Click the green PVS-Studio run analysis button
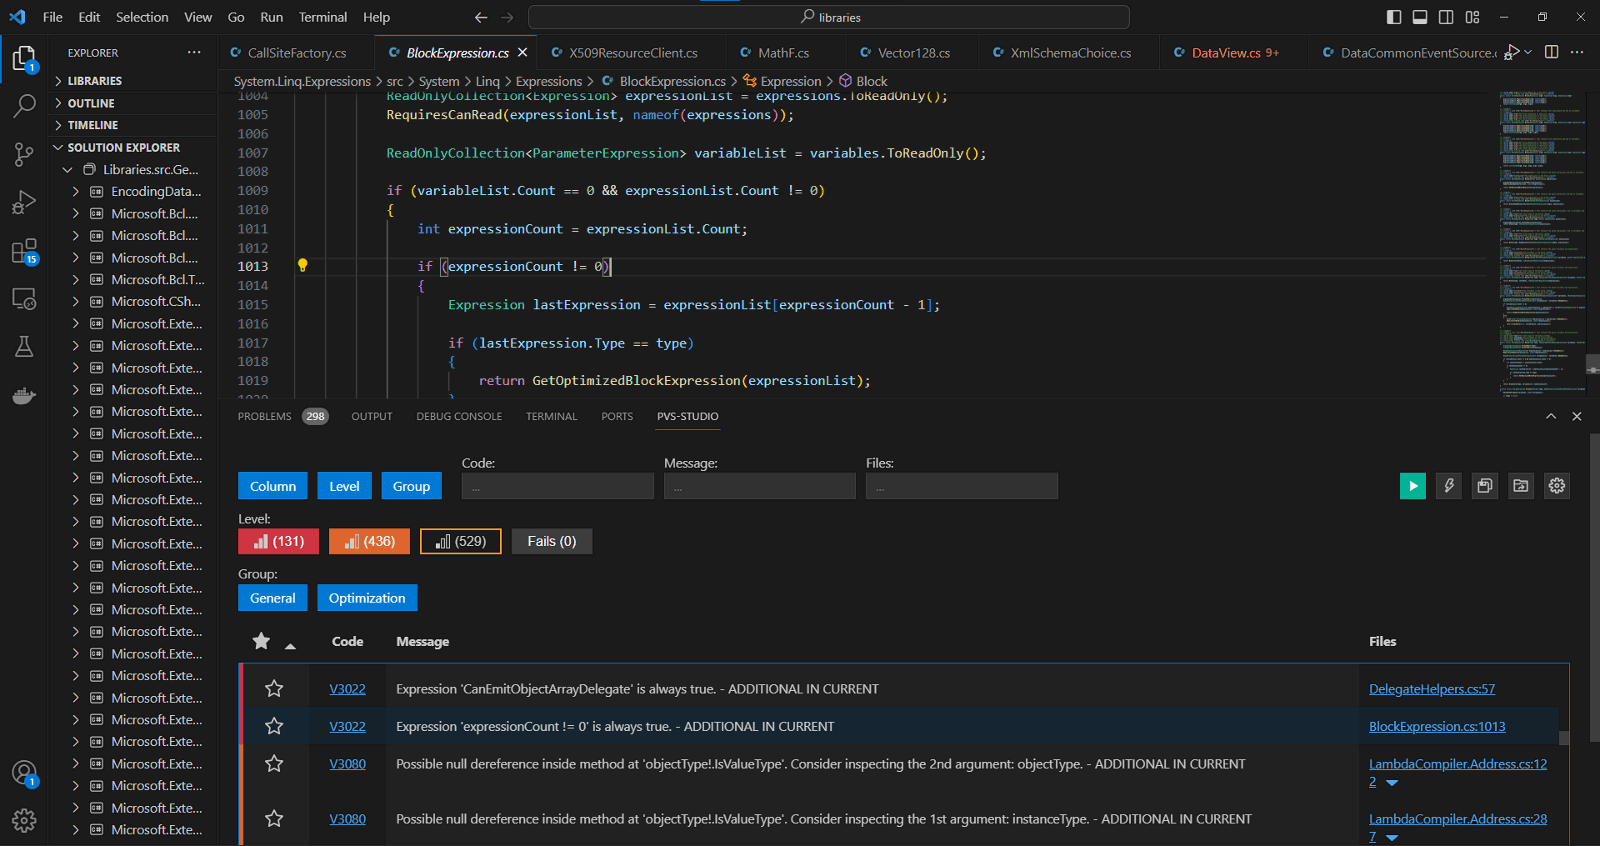Screen dimensions: 1600x846 (1412, 486)
